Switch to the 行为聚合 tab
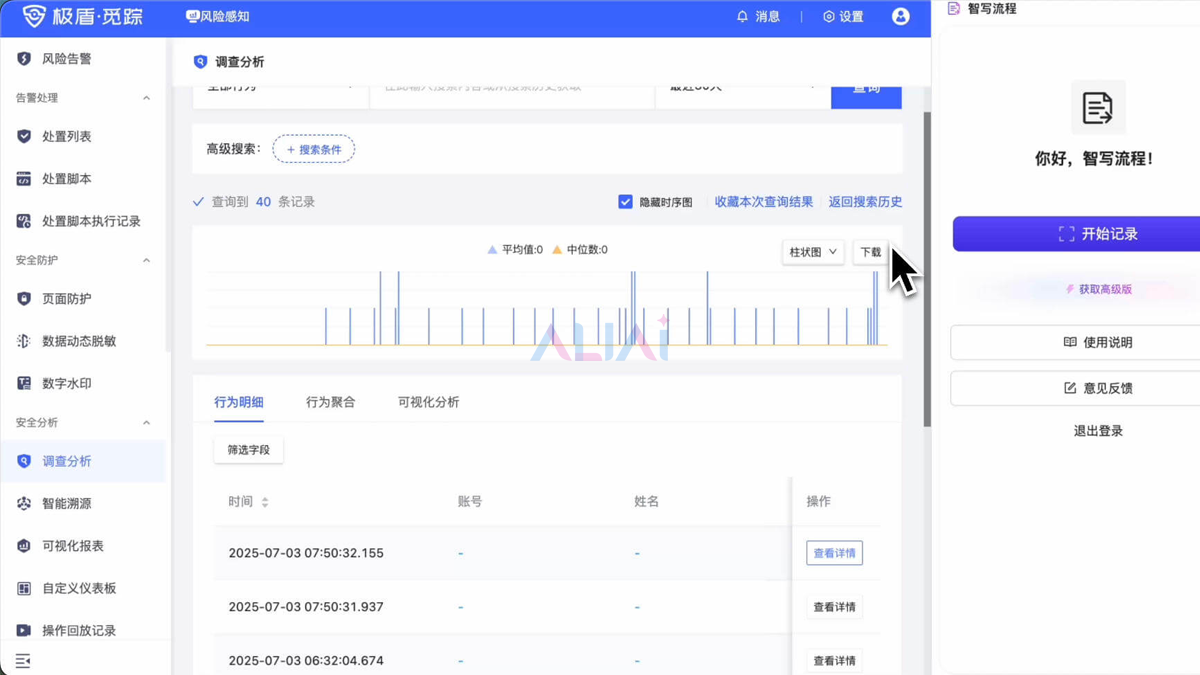The height and width of the screenshot is (675, 1200). [330, 402]
